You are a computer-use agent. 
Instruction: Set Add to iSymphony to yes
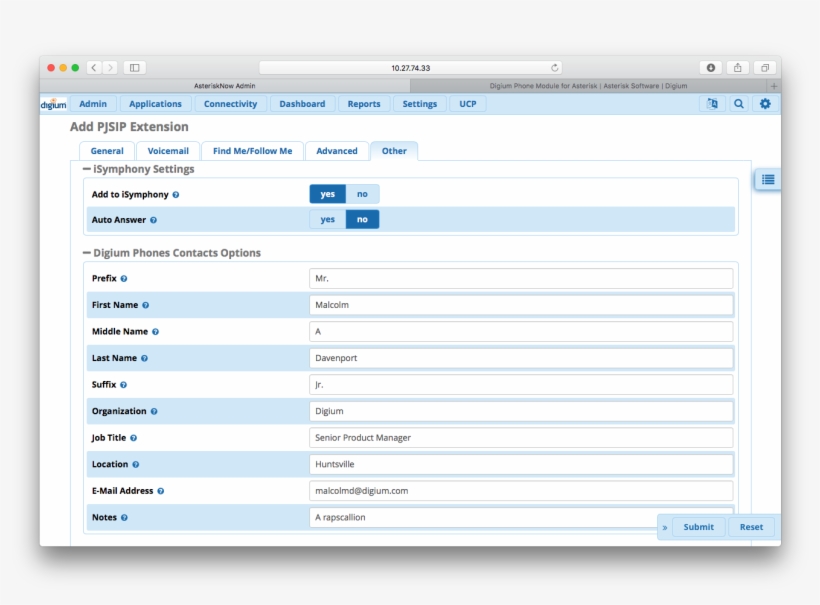[327, 194]
